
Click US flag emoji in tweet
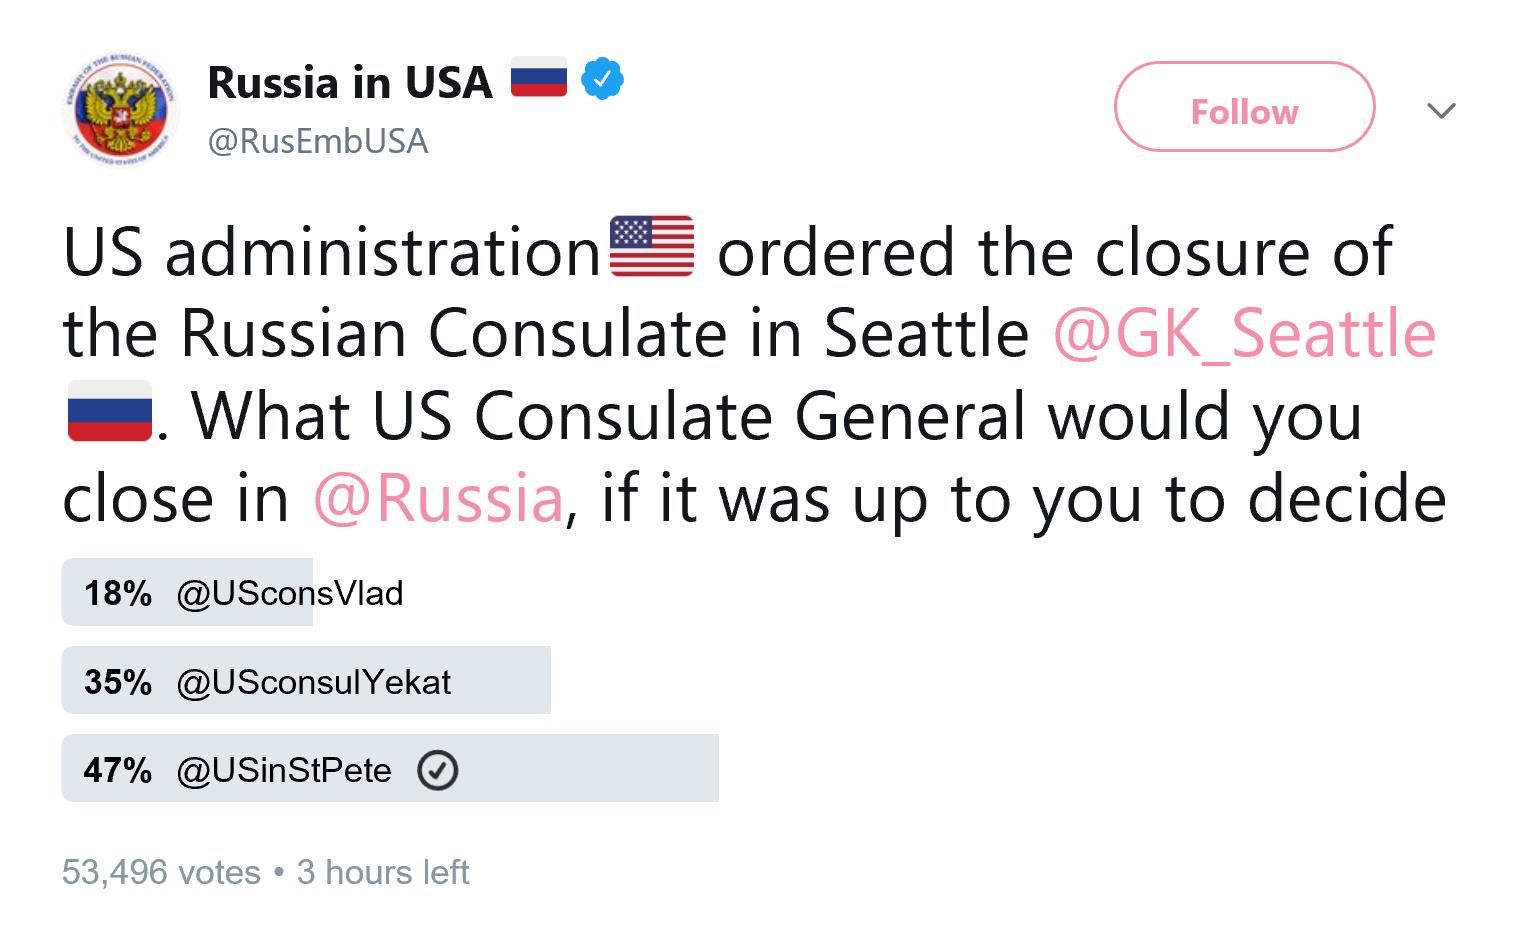click(652, 246)
